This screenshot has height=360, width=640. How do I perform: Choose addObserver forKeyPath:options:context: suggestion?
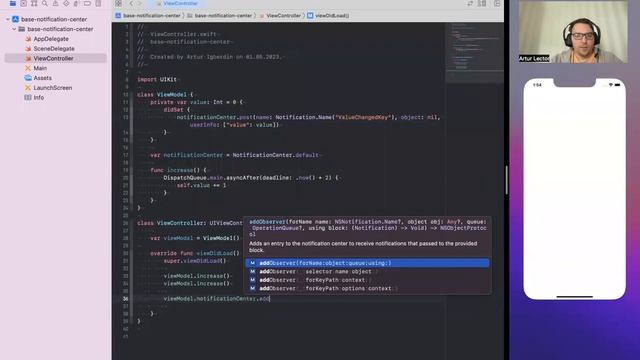coord(367,288)
